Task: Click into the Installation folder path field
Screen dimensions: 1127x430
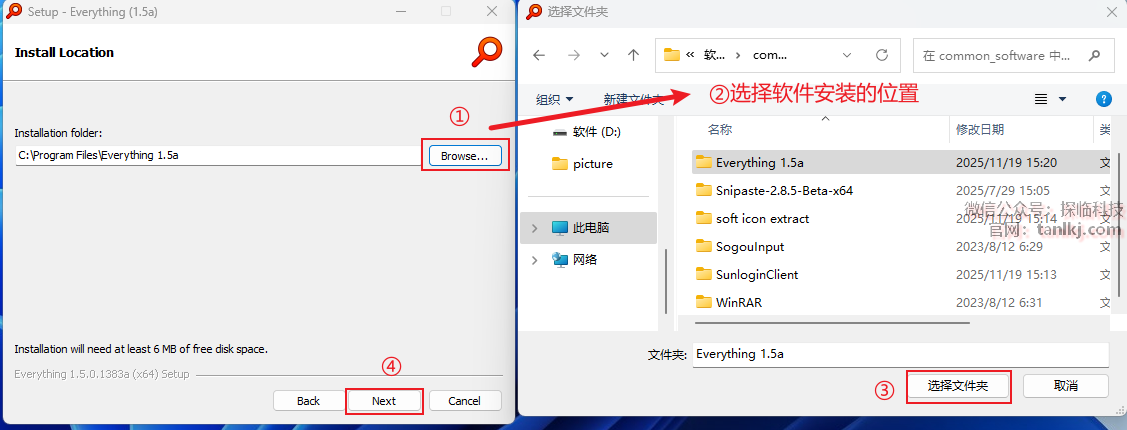Action: click(x=219, y=155)
